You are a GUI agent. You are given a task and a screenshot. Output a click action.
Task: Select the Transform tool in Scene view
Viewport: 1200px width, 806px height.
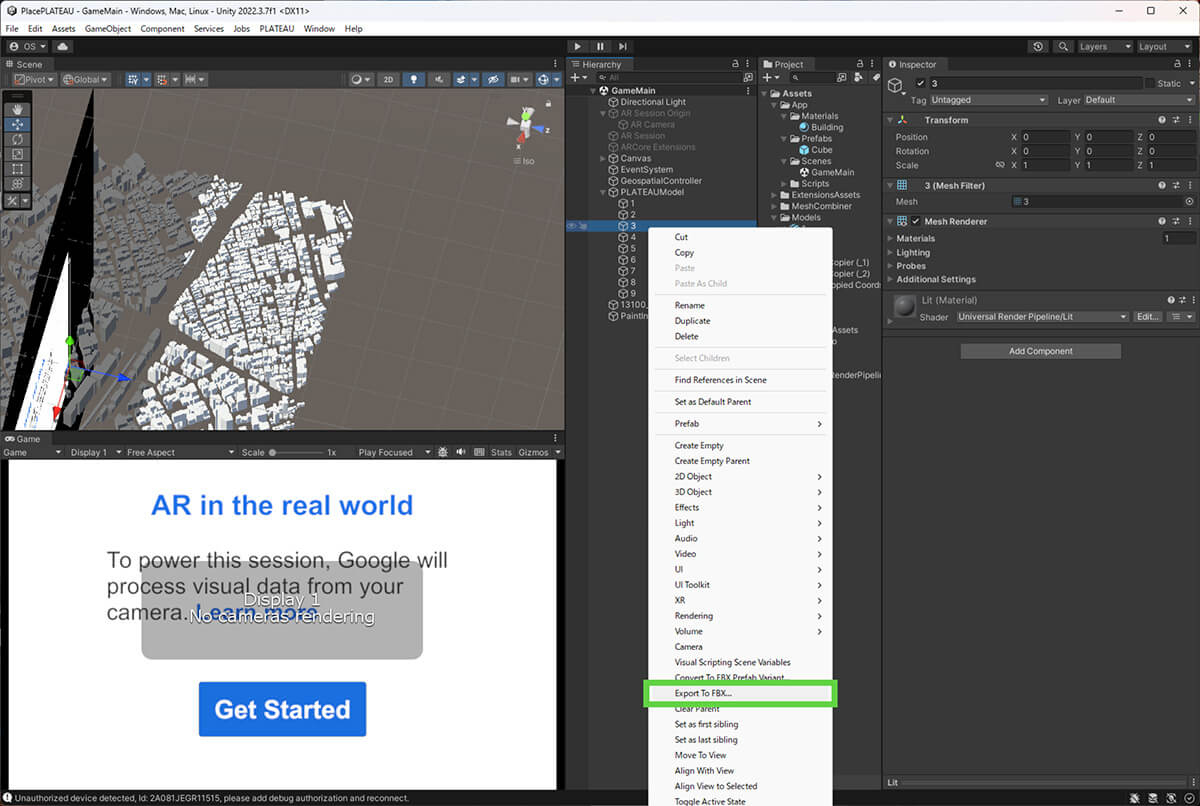tap(17, 184)
